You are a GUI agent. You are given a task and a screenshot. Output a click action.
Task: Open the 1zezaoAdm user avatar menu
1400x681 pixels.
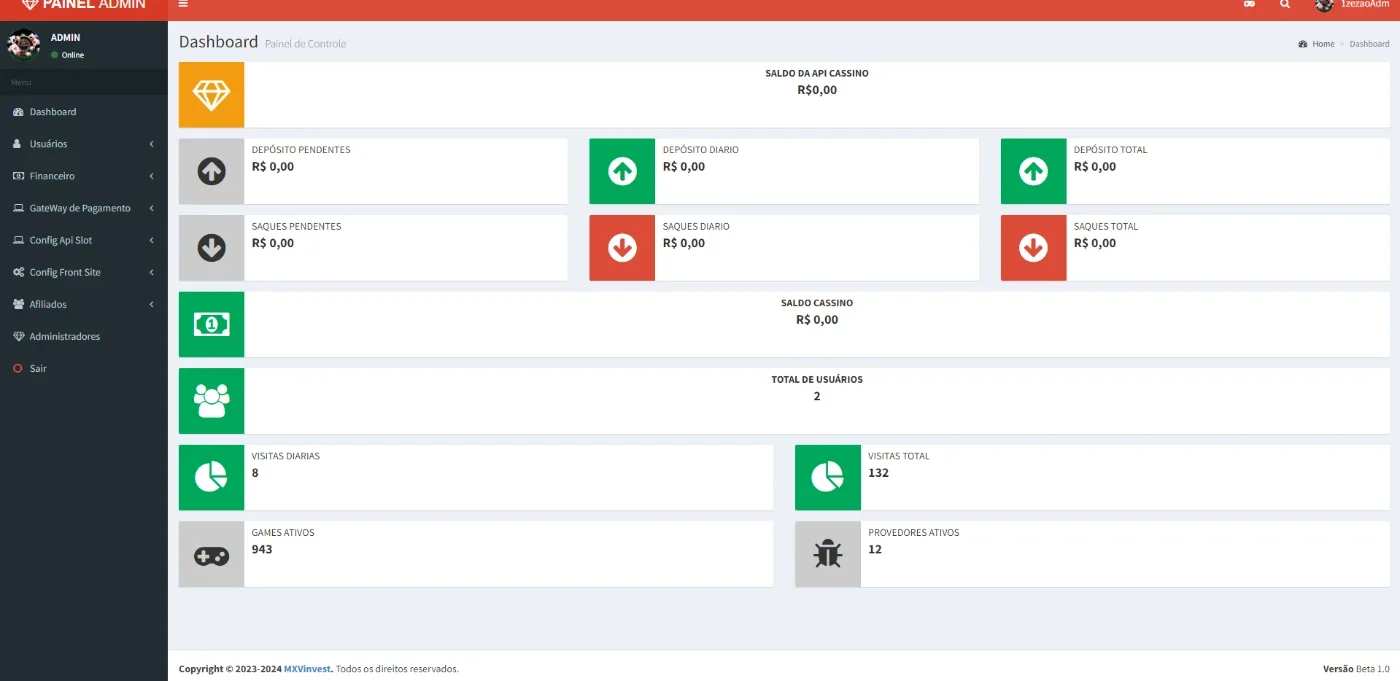point(1324,4)
